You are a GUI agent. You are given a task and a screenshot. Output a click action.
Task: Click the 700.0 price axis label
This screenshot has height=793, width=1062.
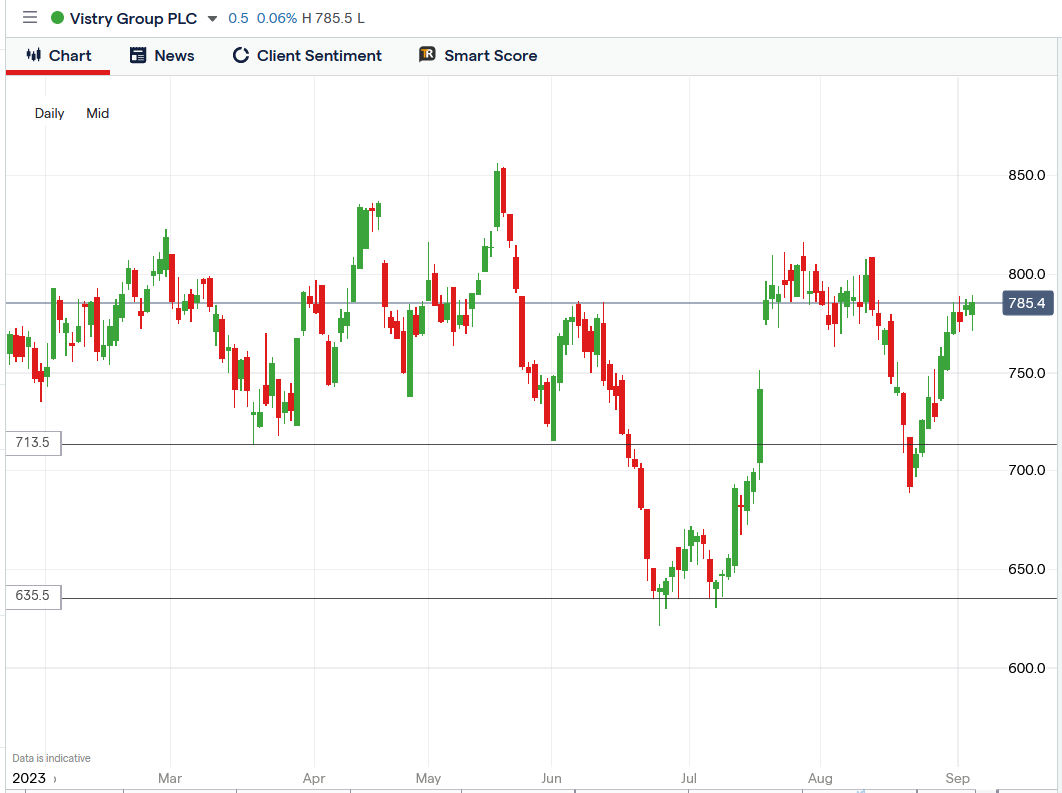click(1027, 470)
